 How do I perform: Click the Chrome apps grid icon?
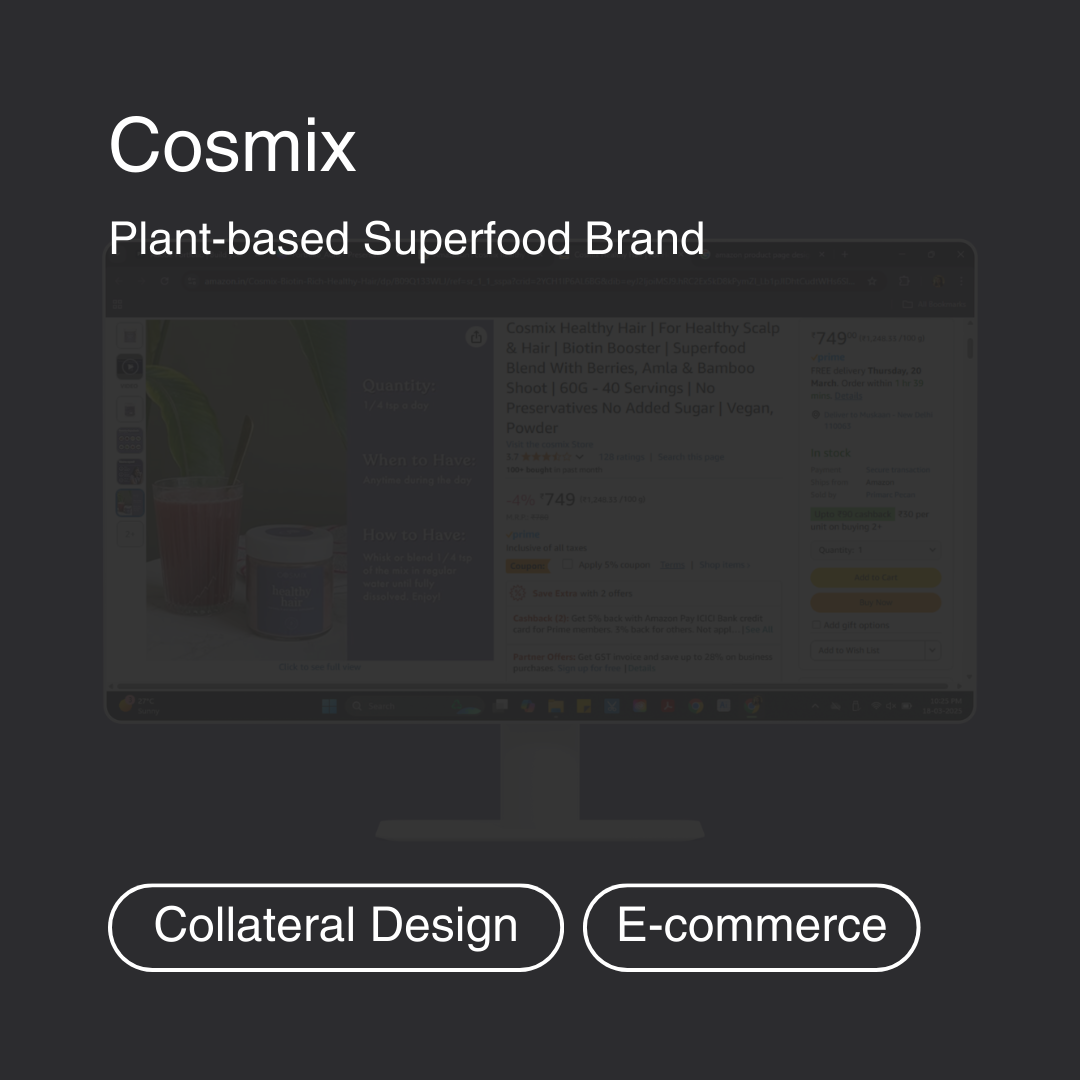click(118, 304)
